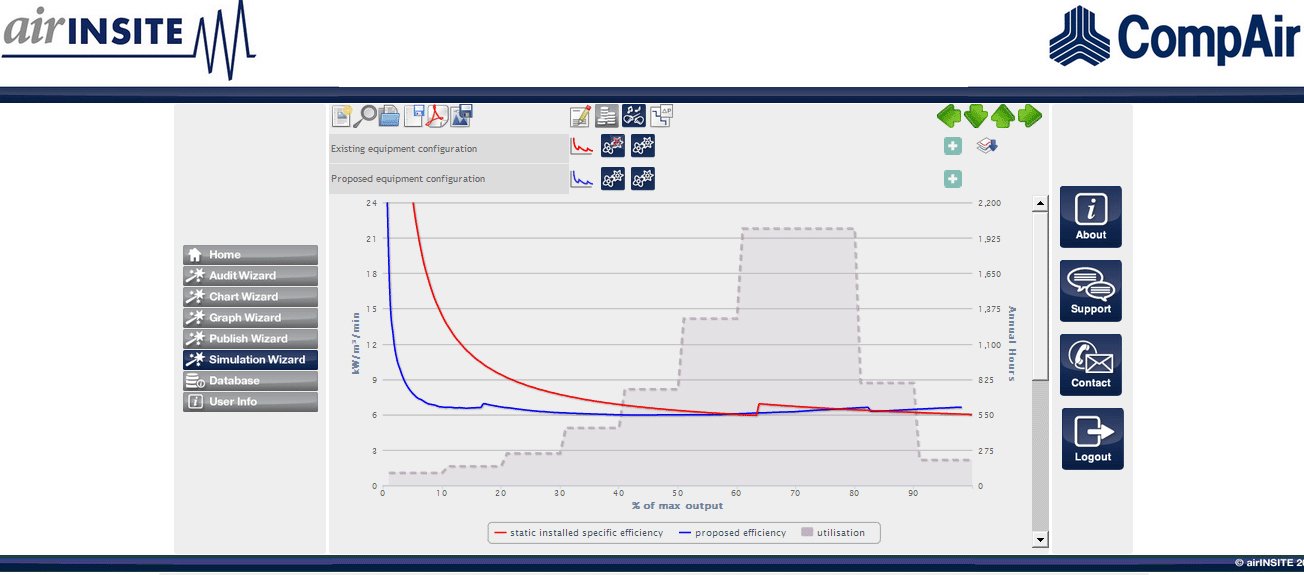Toggle the utilisation legend entry
The width and height of the screenshot is (1304, 575).
coord(833,533)
